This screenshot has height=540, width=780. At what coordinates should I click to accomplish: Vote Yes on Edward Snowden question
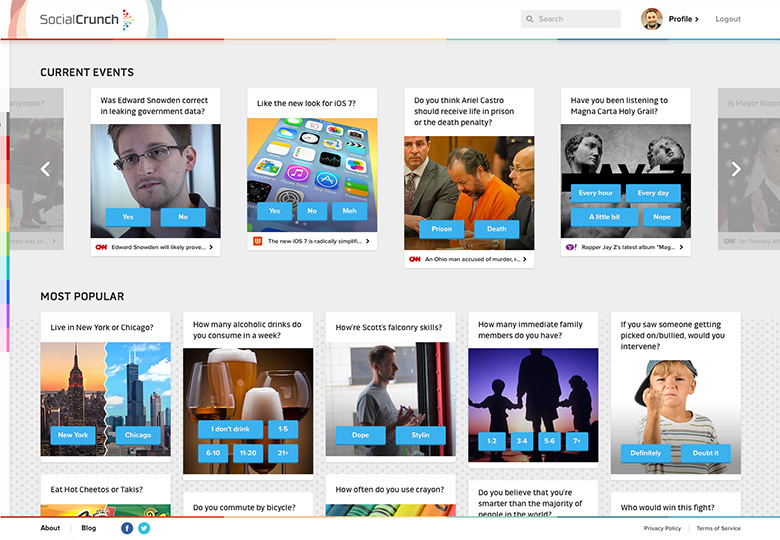tap(128, 217)
